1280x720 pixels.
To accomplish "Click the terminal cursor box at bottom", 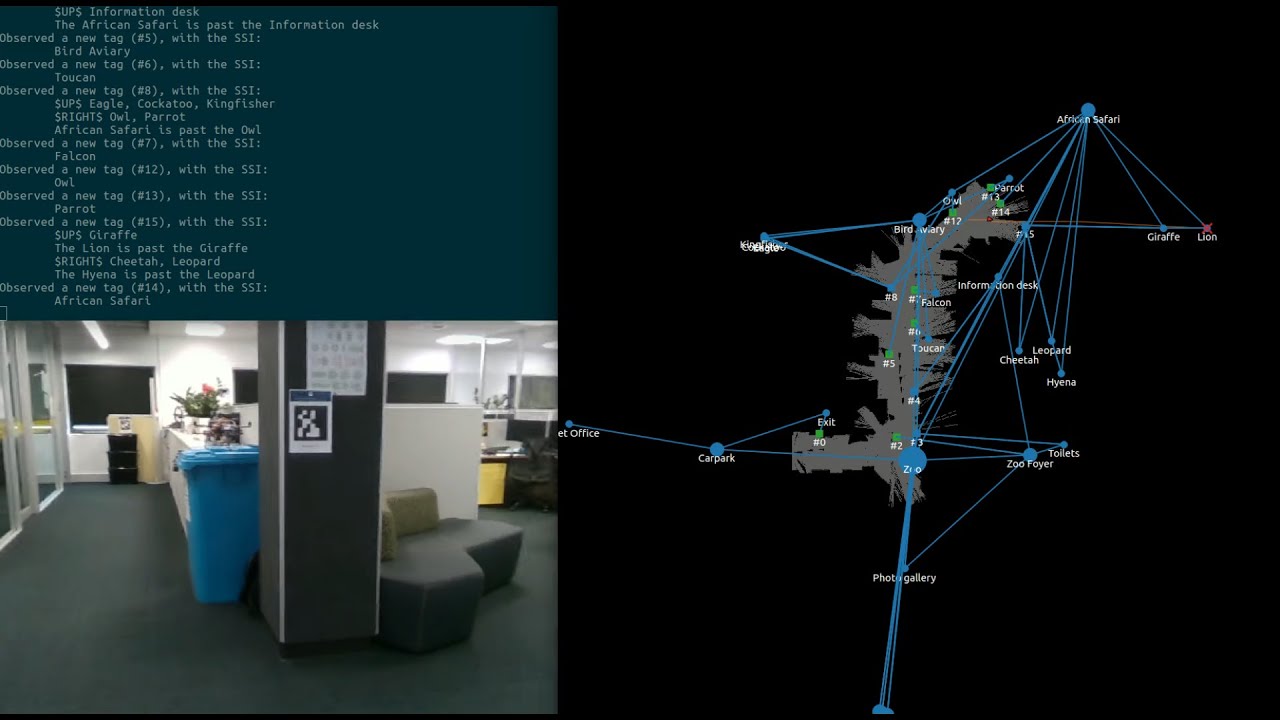I will (x=3, y=313).
